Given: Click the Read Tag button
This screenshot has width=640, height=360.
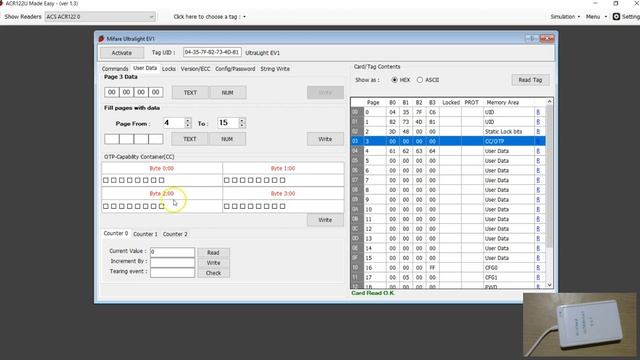Looking at the screenshot, I should pyautogui.click(x=530, y=80).
